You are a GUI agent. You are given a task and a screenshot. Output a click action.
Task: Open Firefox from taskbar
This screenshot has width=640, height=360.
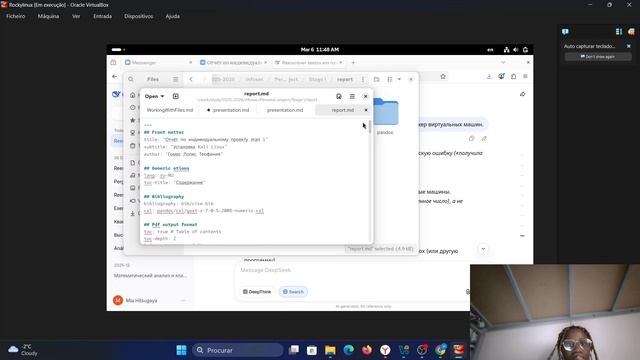367,350
